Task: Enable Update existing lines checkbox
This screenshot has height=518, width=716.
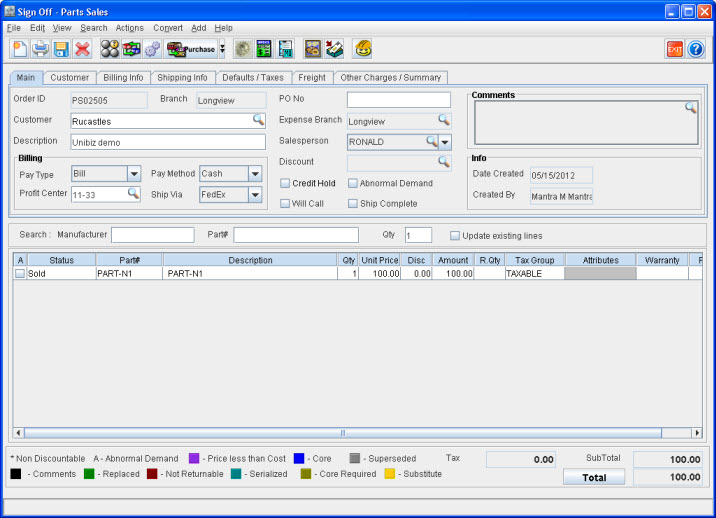Action: click(455, 236)
